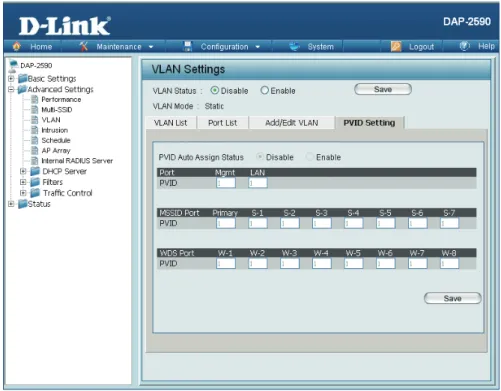Click the Configuration floppy disk icon
The width and height of the screenshot is (501, 391).
coord(188,46)
